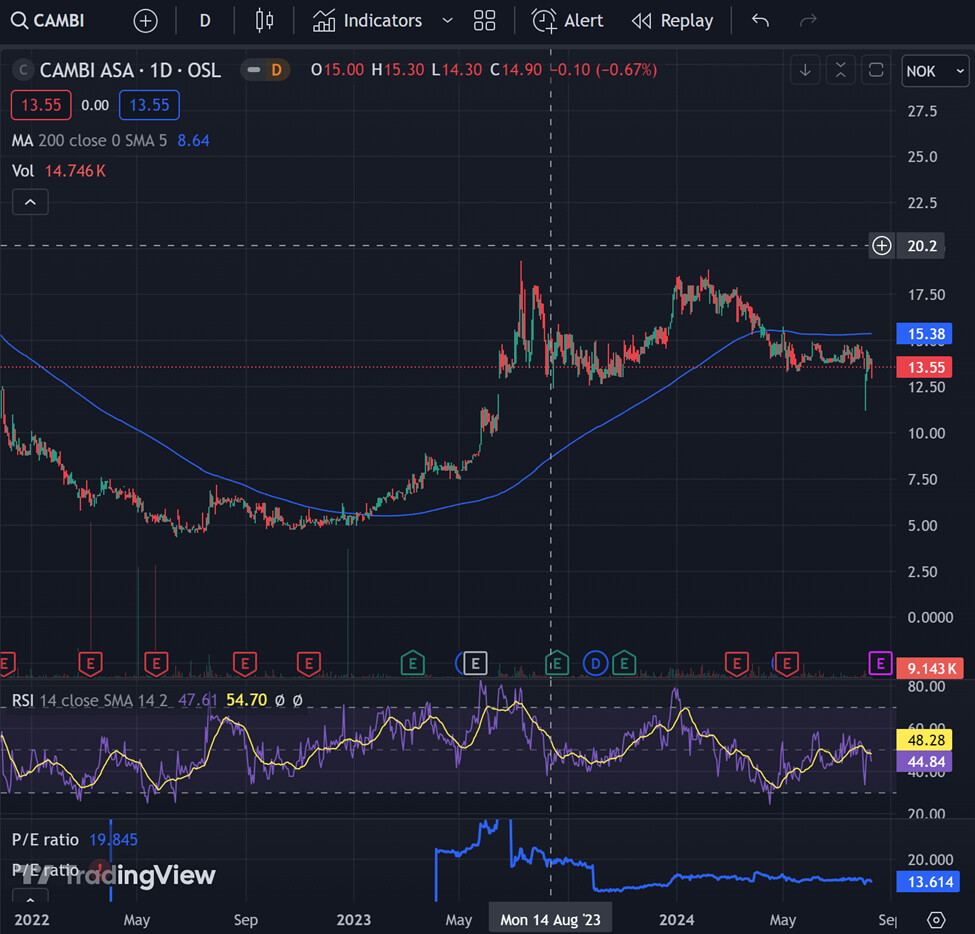
Task: Open chart settings gear in bottom corner
Action: pyautogui.click(x=936, y=919)
